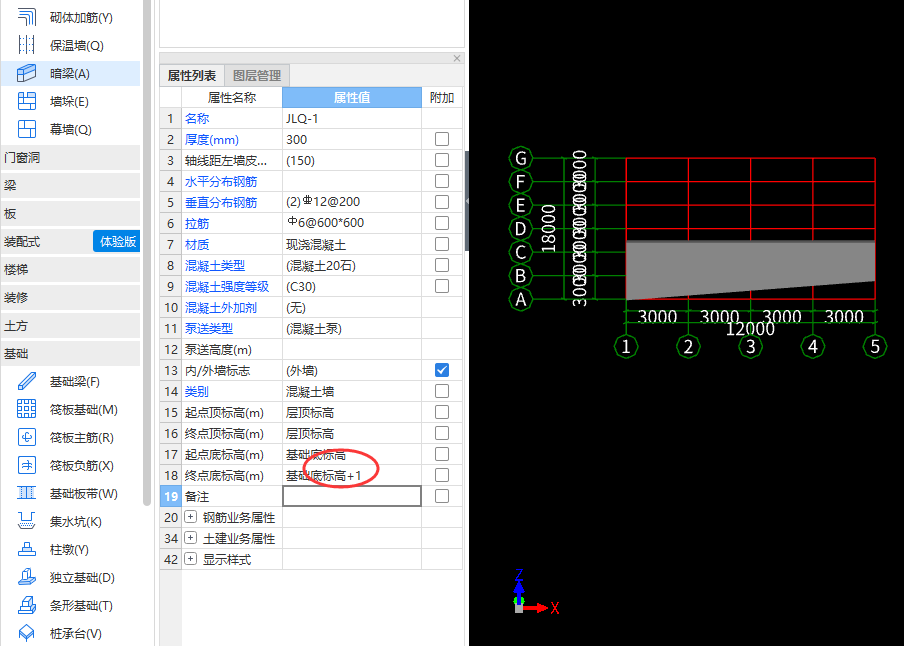Select the 保温墙(Q) wall icon
Image resolution: width=904 pixels, height=646 pixels.
[27, 45]
